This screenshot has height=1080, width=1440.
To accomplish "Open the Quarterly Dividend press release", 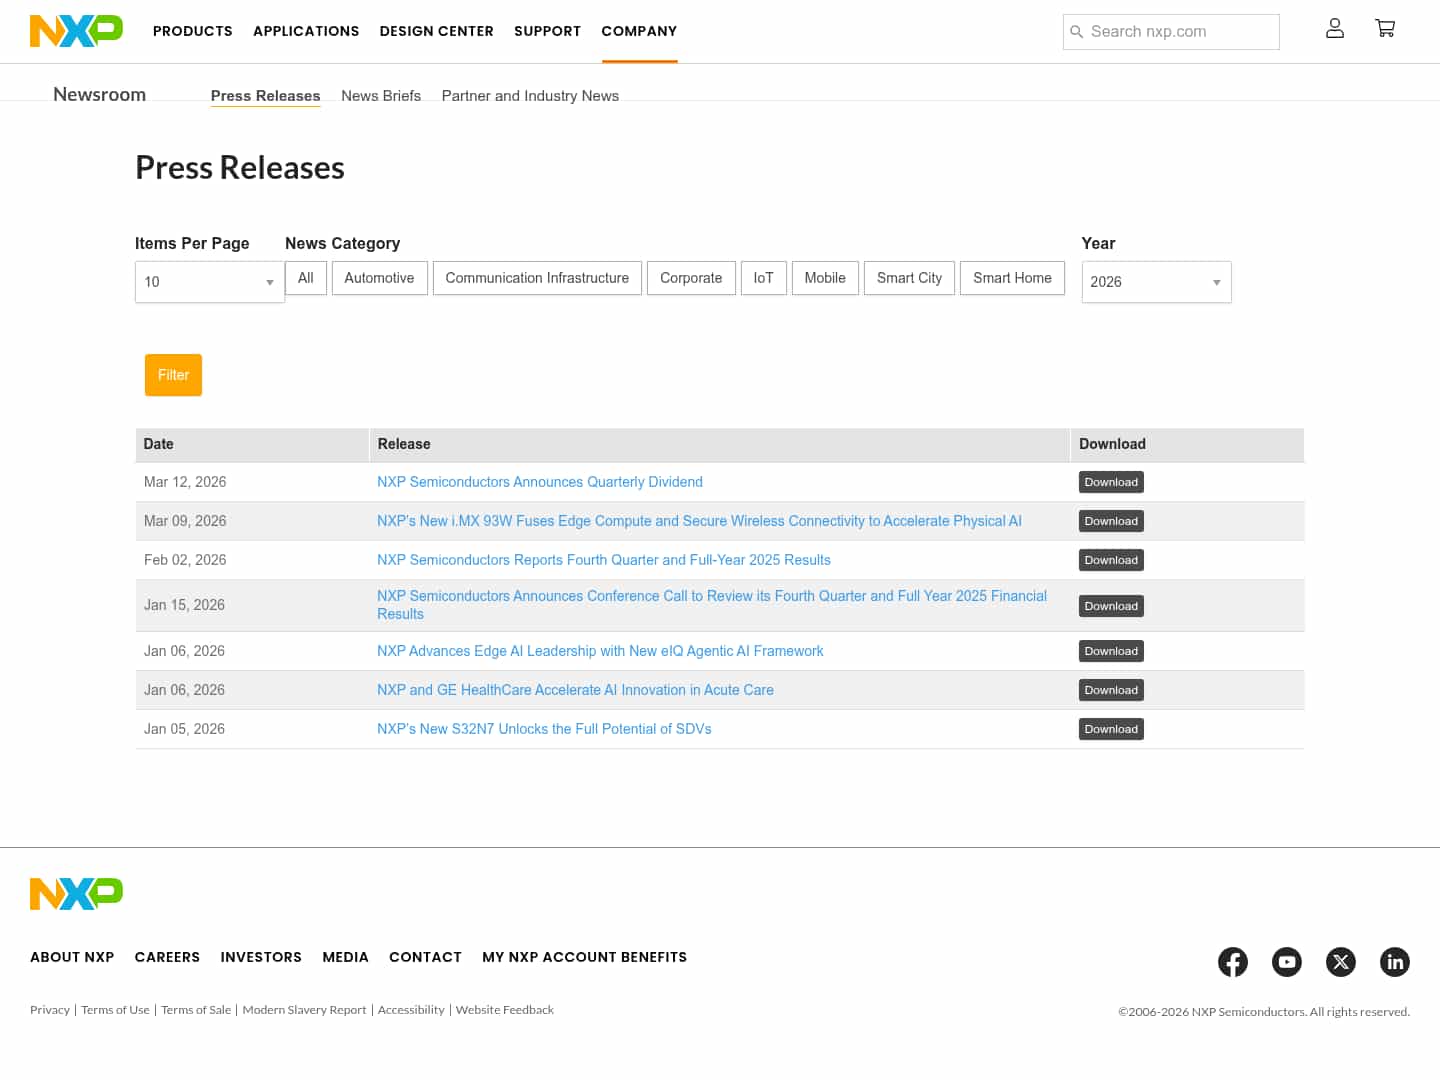I will [x=540, y=482].
